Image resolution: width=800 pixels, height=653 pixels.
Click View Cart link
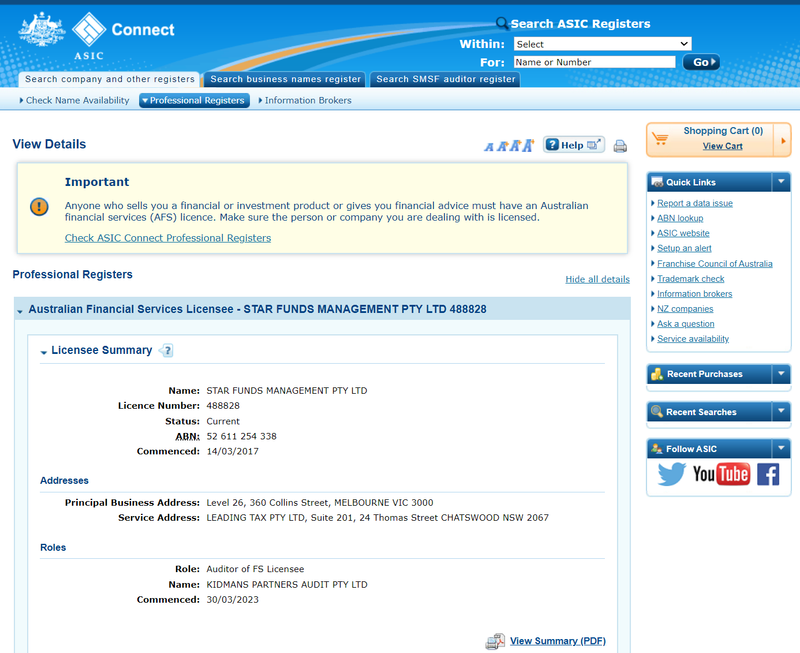coord(722,146)
